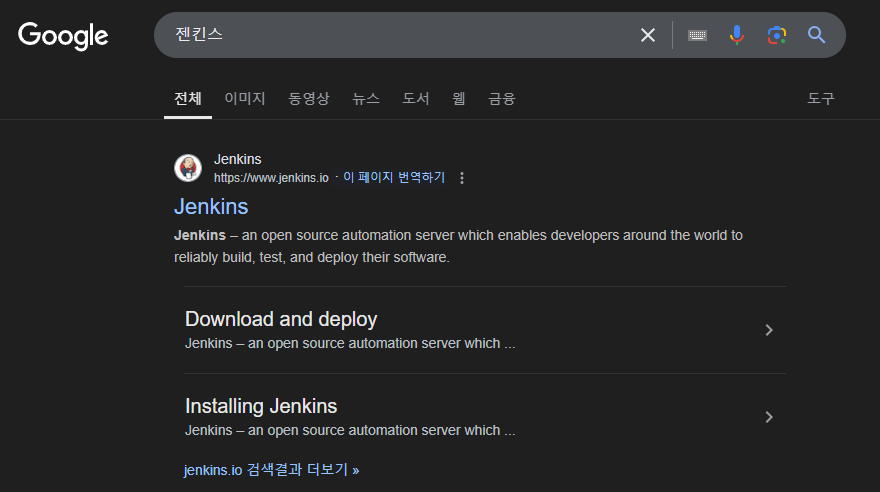Open the 도서 tab
The width and height of the screenshot is (880, 492).
coord(416,99)
